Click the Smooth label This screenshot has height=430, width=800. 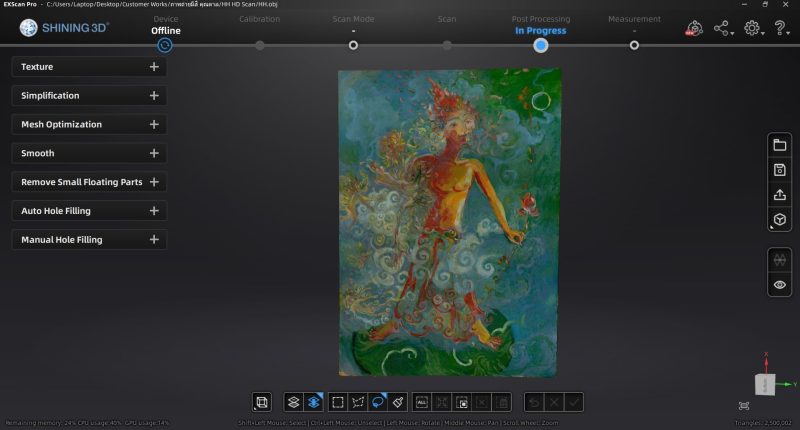pos(37,153)
